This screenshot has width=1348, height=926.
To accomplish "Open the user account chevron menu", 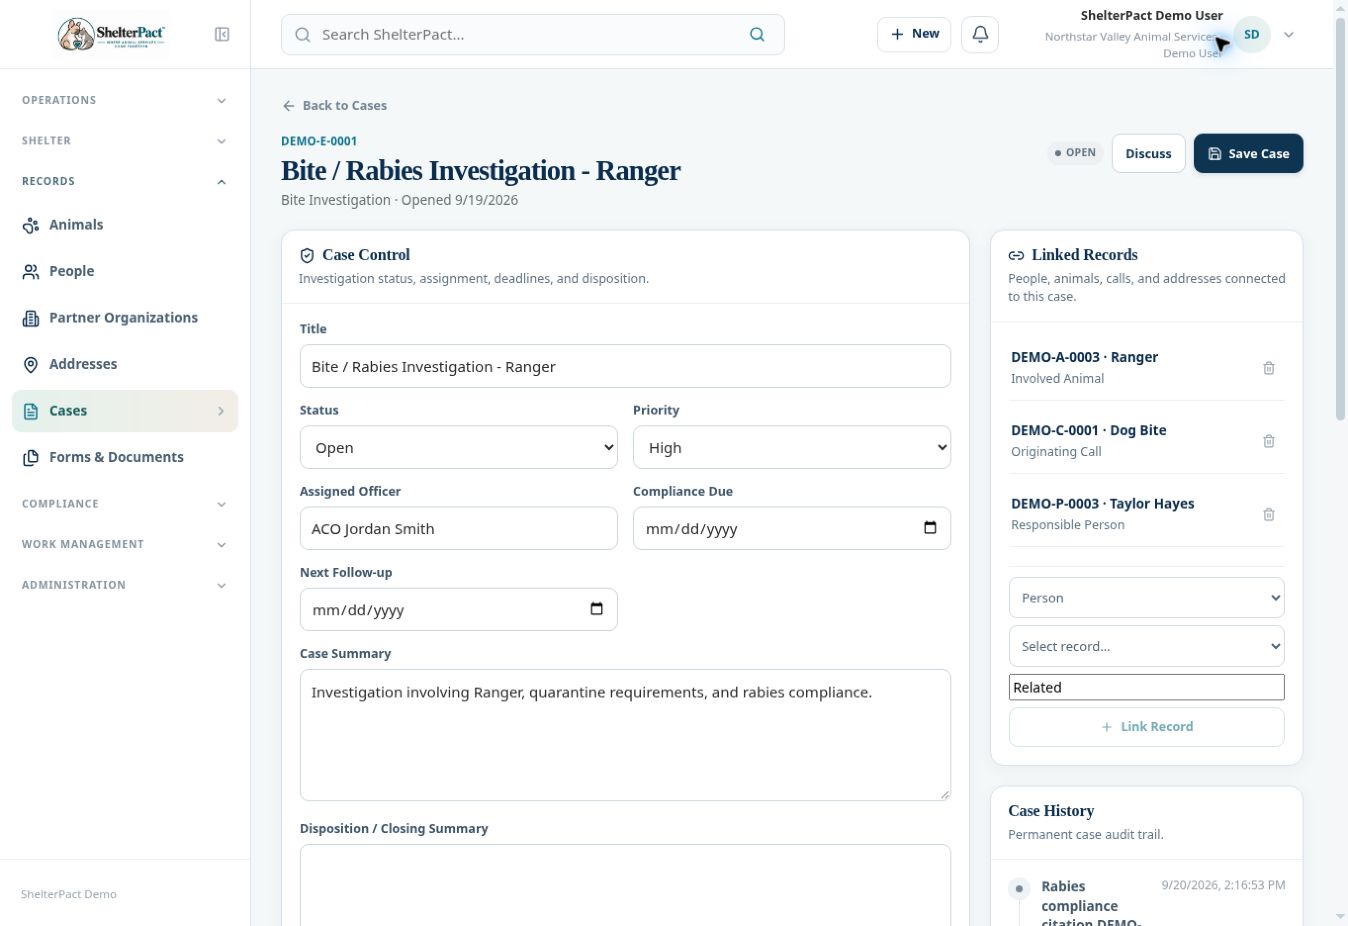I will tap(1289, 34).
